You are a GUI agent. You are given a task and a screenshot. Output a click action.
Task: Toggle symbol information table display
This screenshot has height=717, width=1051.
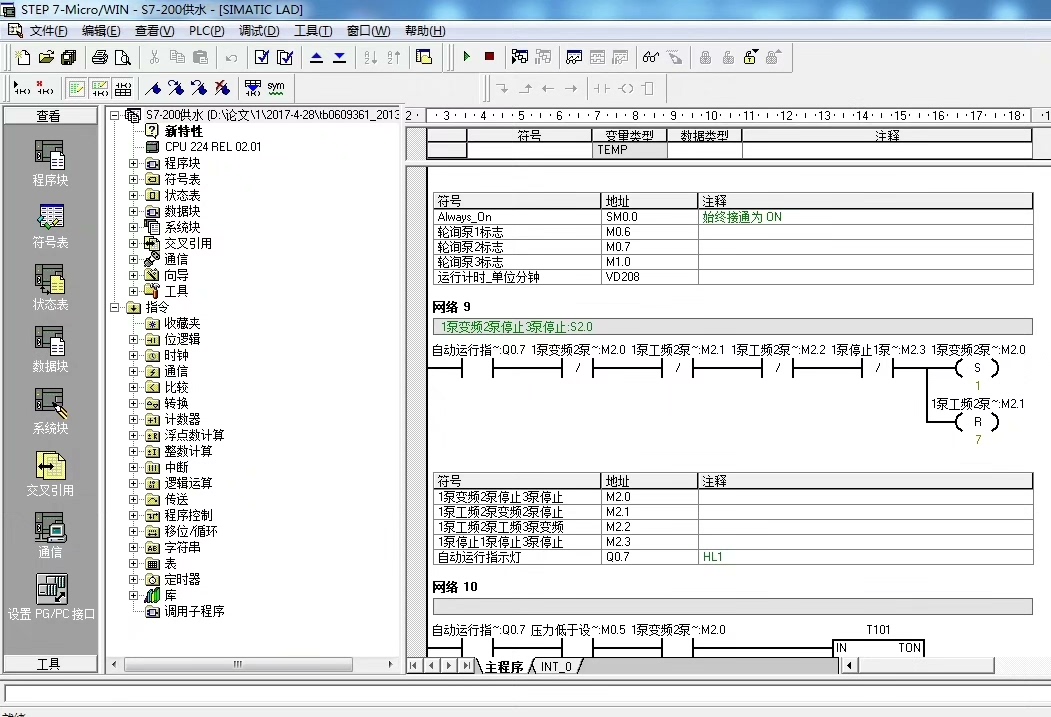pyautogui.click(x=123, y=88)
